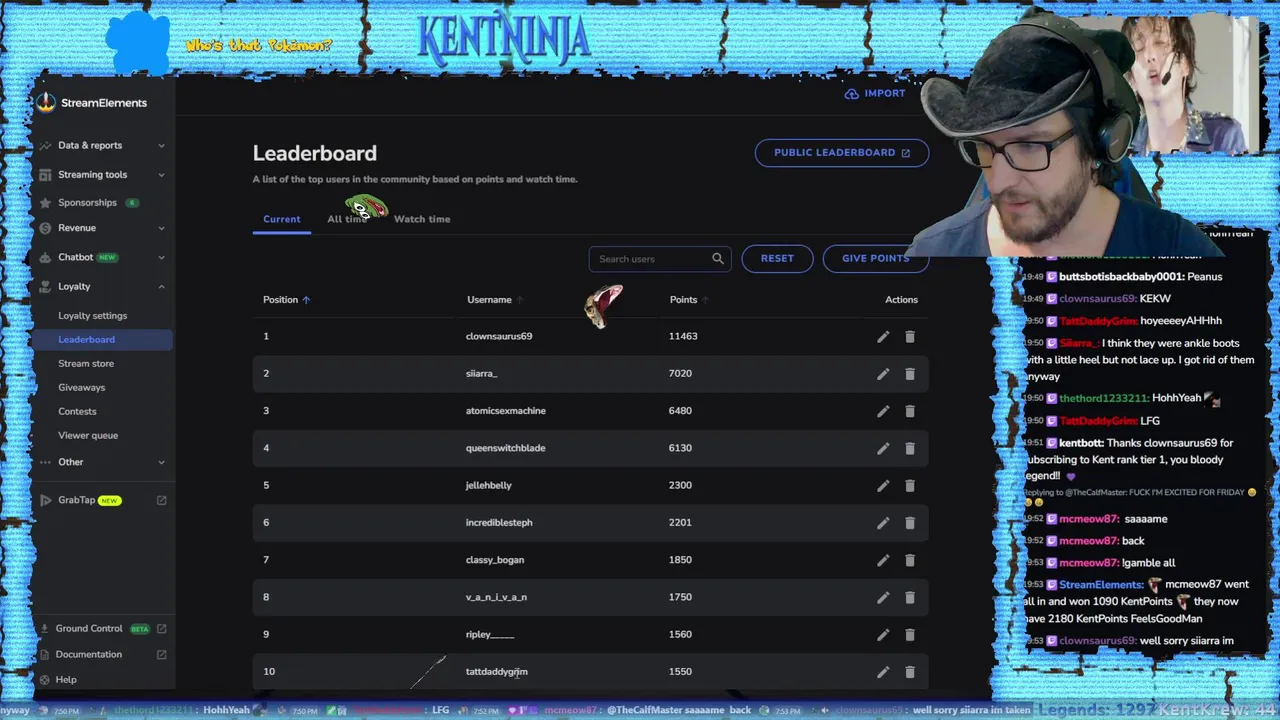The image size is (1280, 720).
Task: Expand Data & reports menu
Action: tap(102, 145)
